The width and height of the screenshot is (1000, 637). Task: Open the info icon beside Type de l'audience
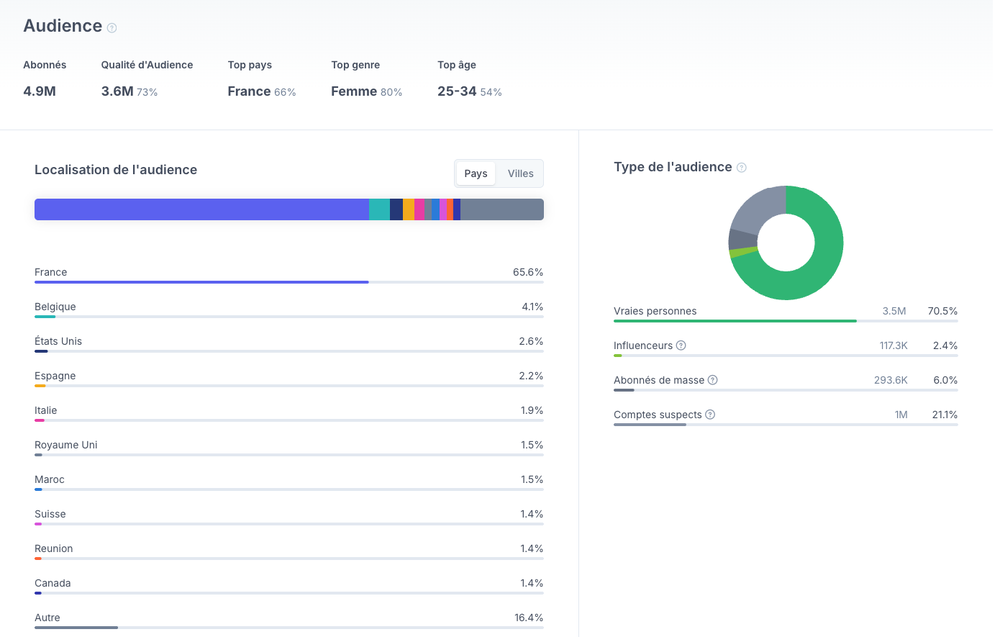(741, 168)
